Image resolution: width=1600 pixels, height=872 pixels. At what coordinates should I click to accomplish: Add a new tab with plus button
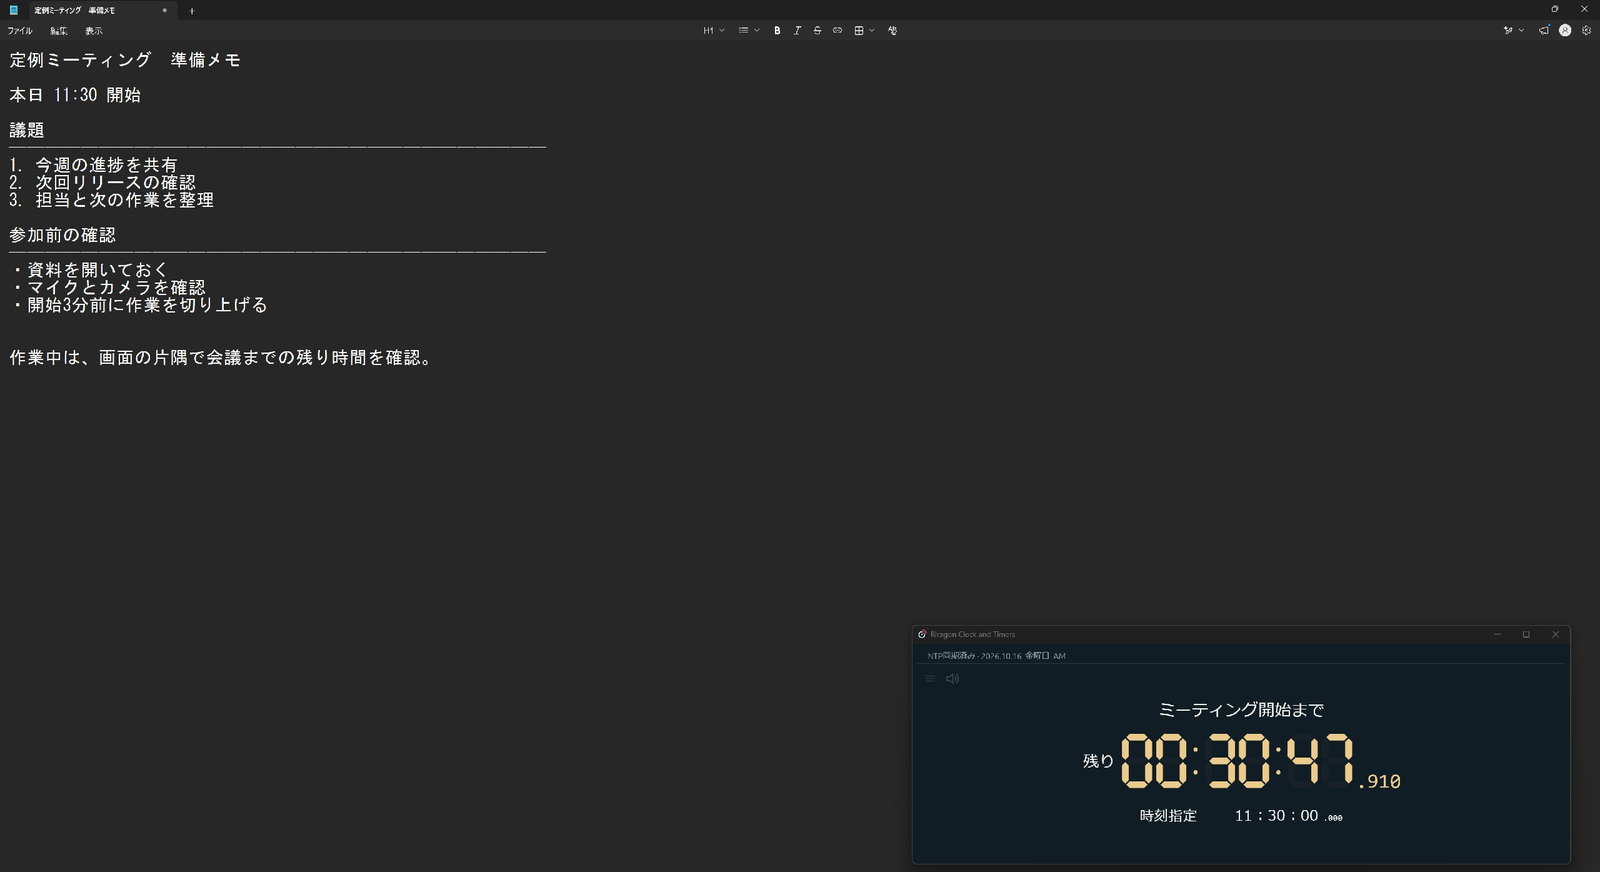(x=192, y=11)
